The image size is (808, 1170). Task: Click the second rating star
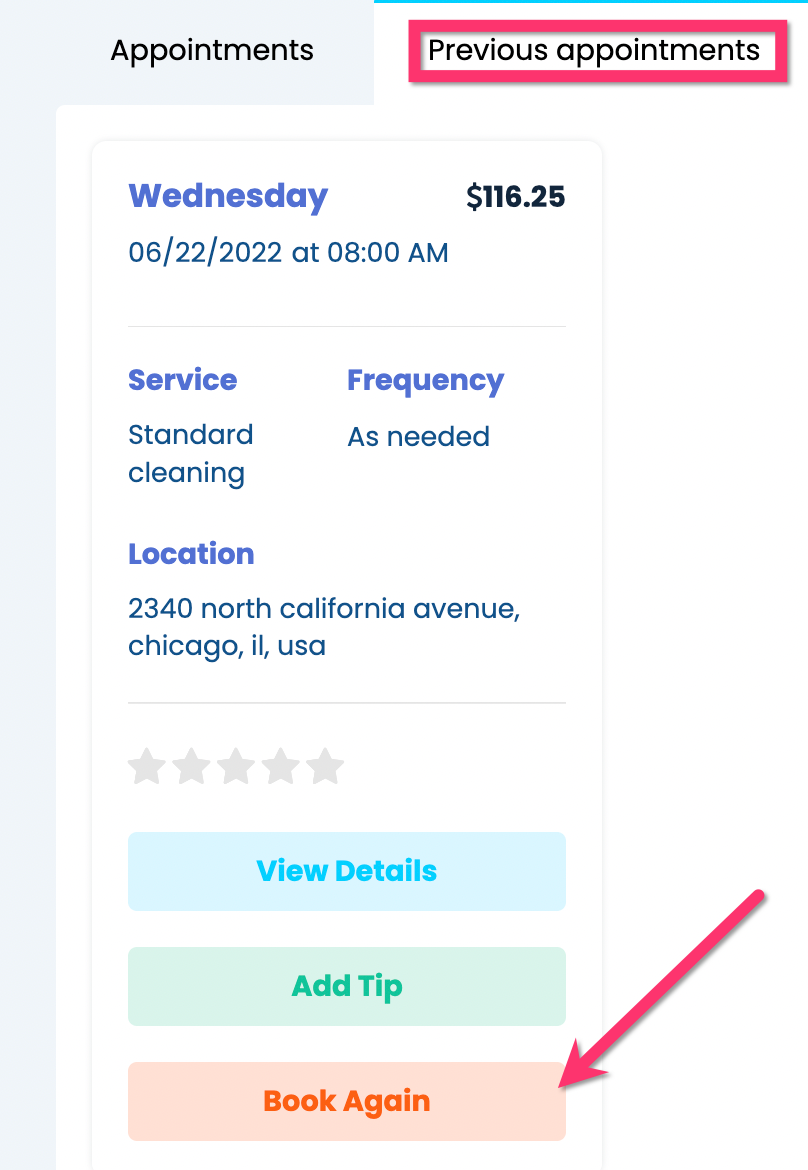(x=191, y=768)
